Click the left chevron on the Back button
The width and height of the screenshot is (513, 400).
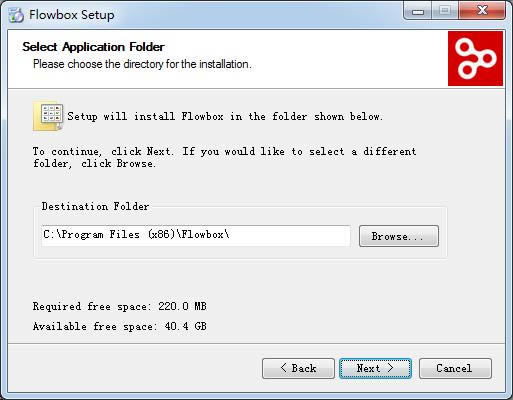point(283,368)
